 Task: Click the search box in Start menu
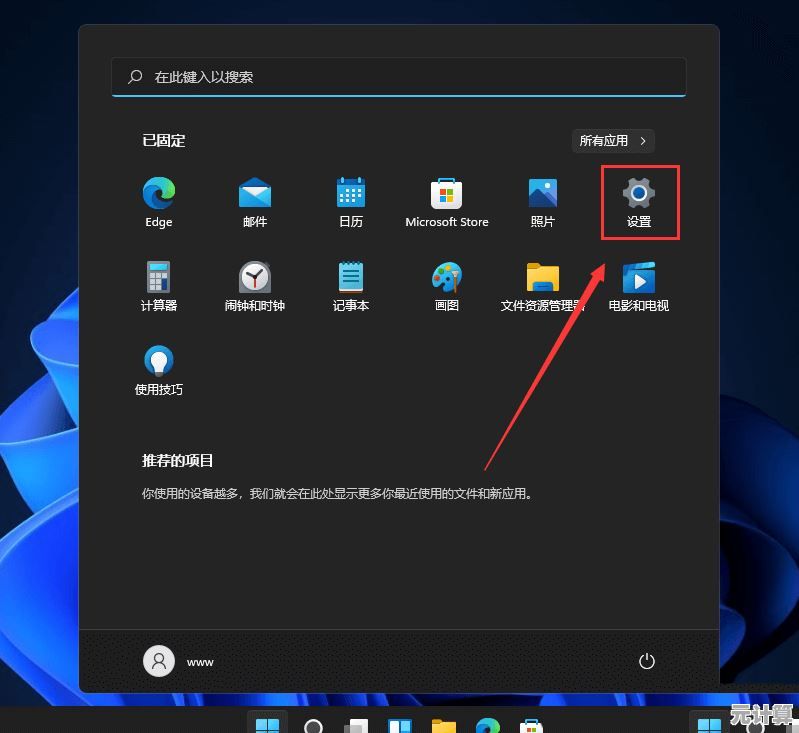click(398, 77)
